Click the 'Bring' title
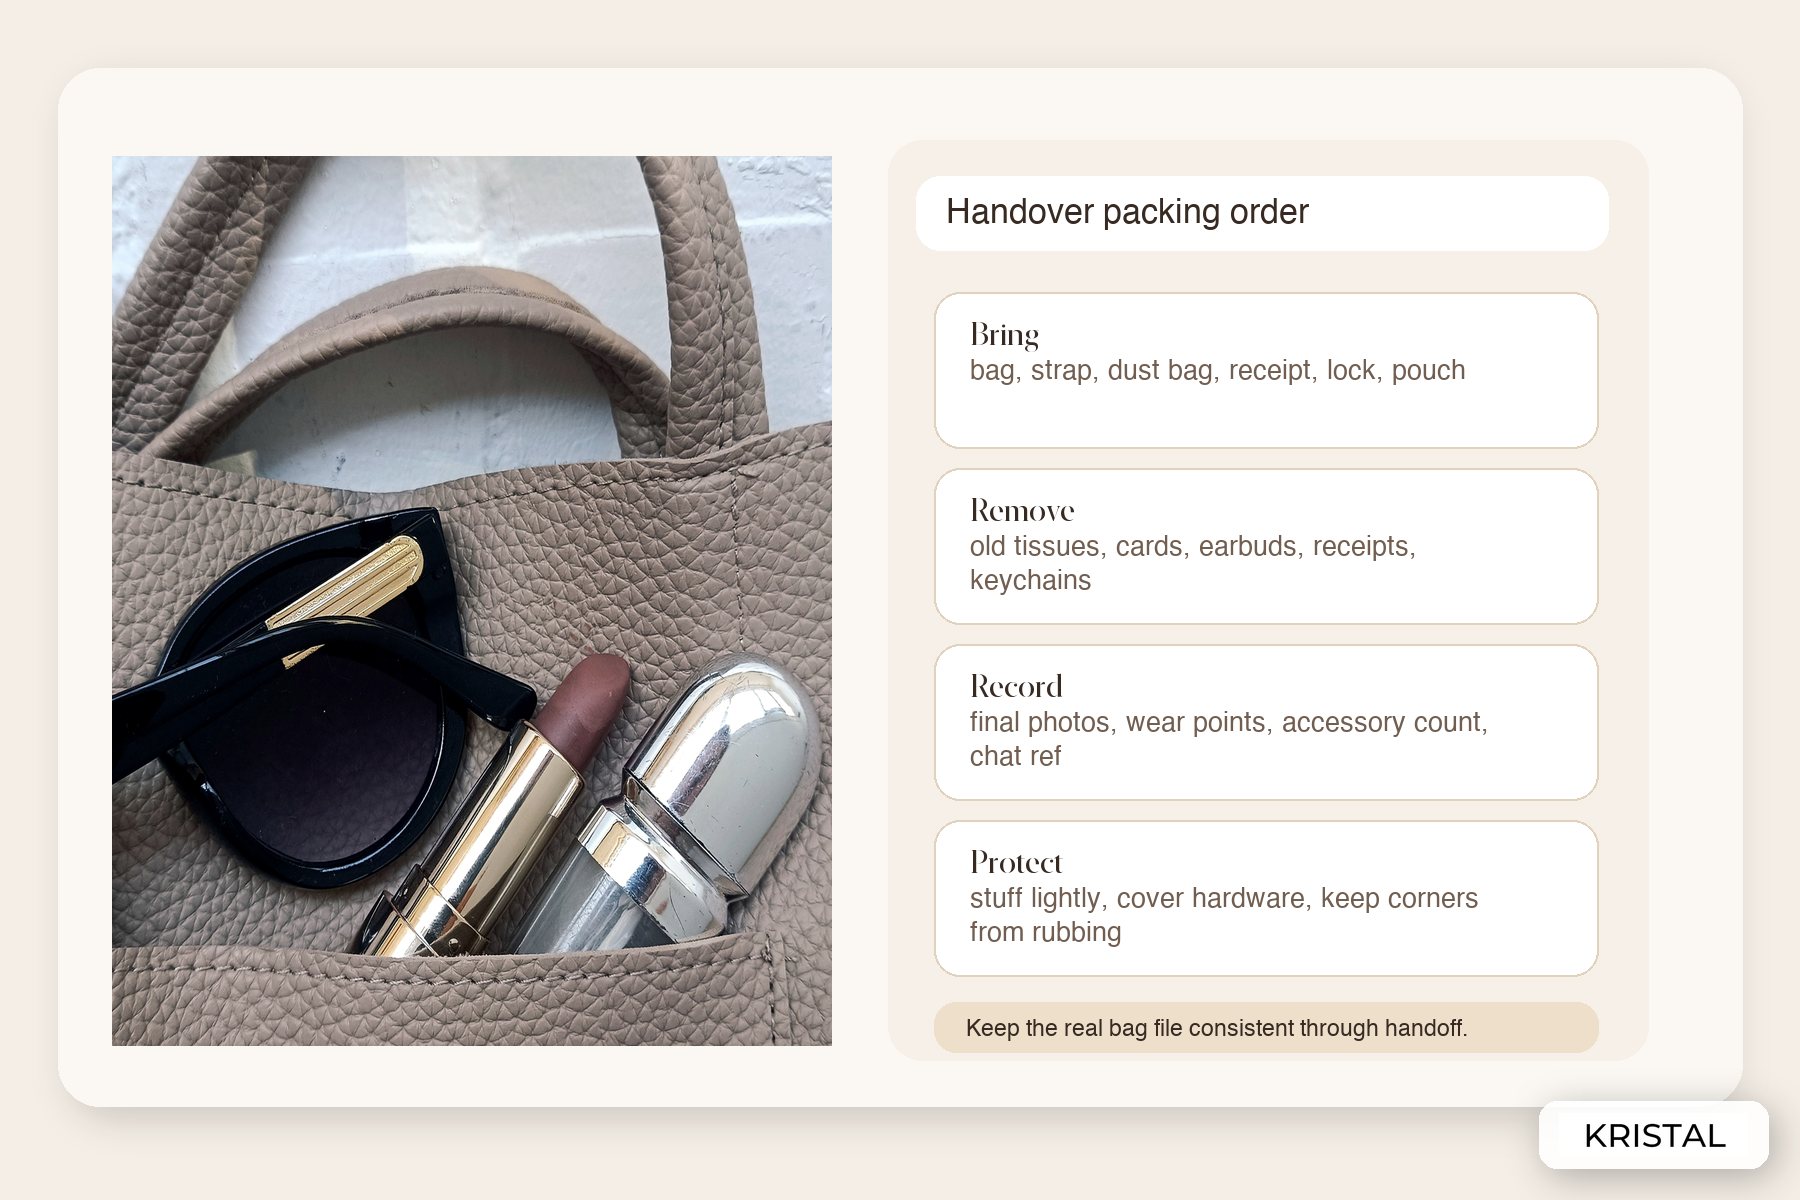Image resolution: width=1800 pixels, height=1200 pixels. (x=1004, y=335)
